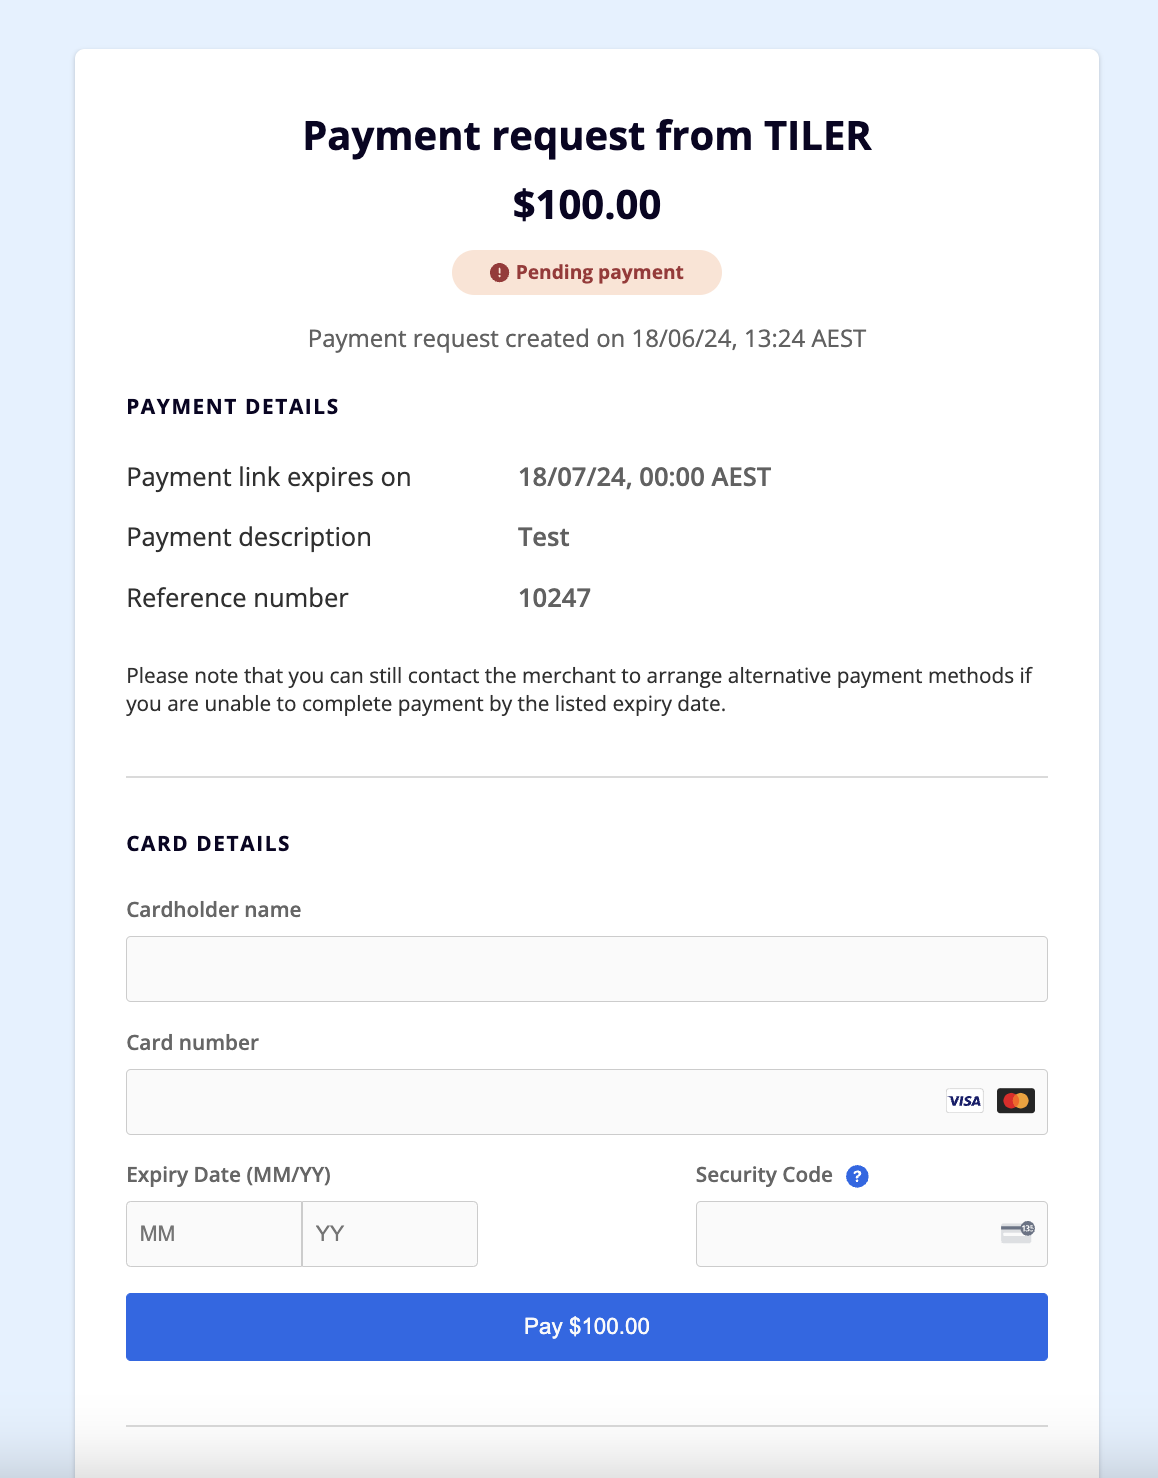Click the link expiry date 18/07/24 value

pyautogui.click(x=644, y=477)
